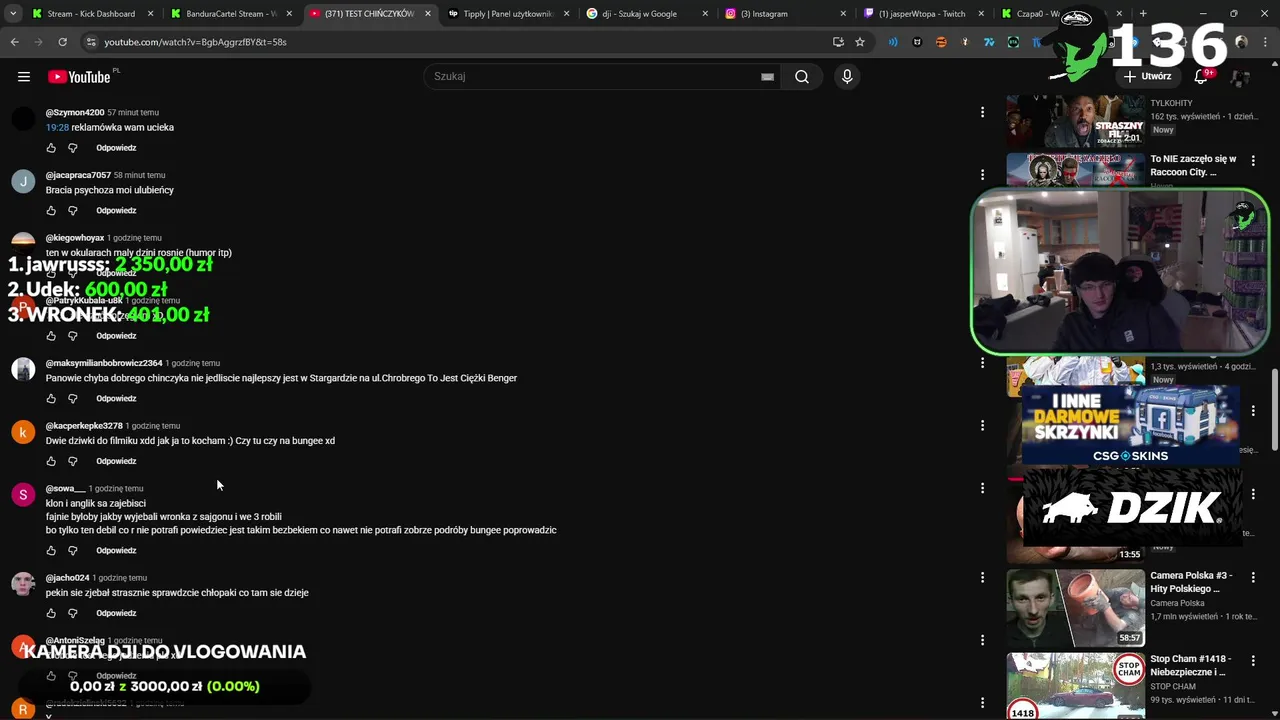
Task: Like the comment by @jacho024
Action: pyautogui.click(x=51, y=613)
